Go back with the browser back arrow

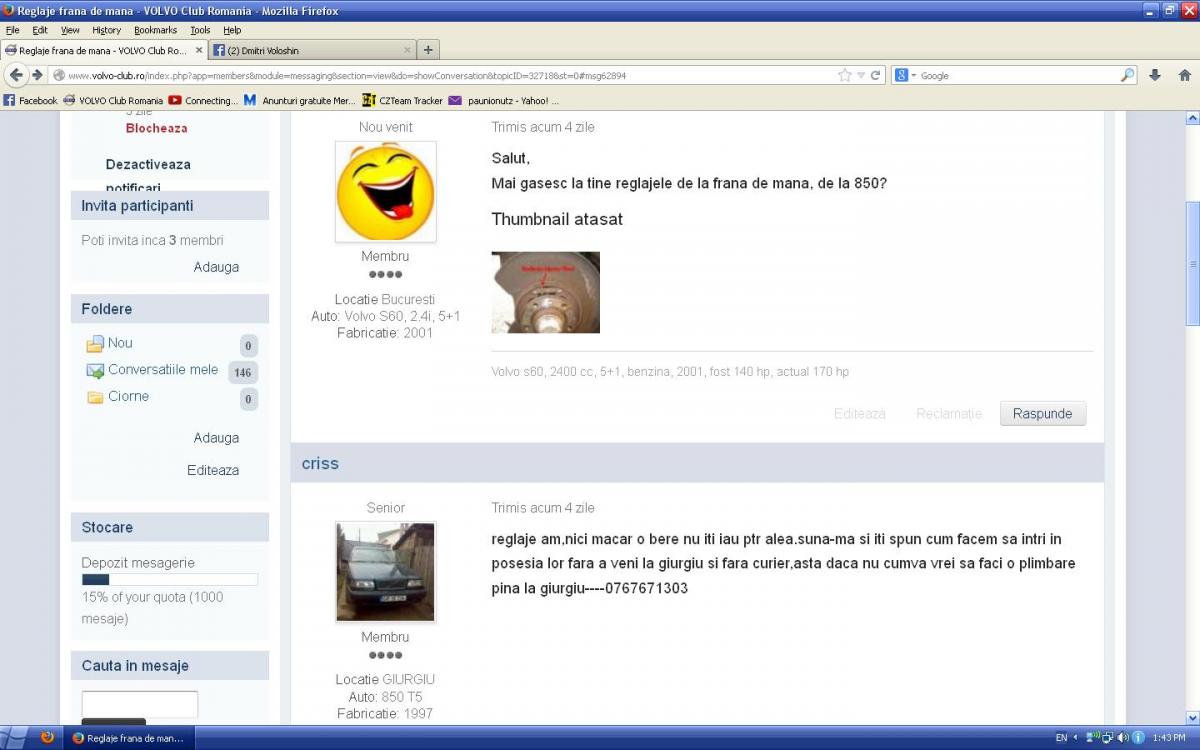[16, 75]
